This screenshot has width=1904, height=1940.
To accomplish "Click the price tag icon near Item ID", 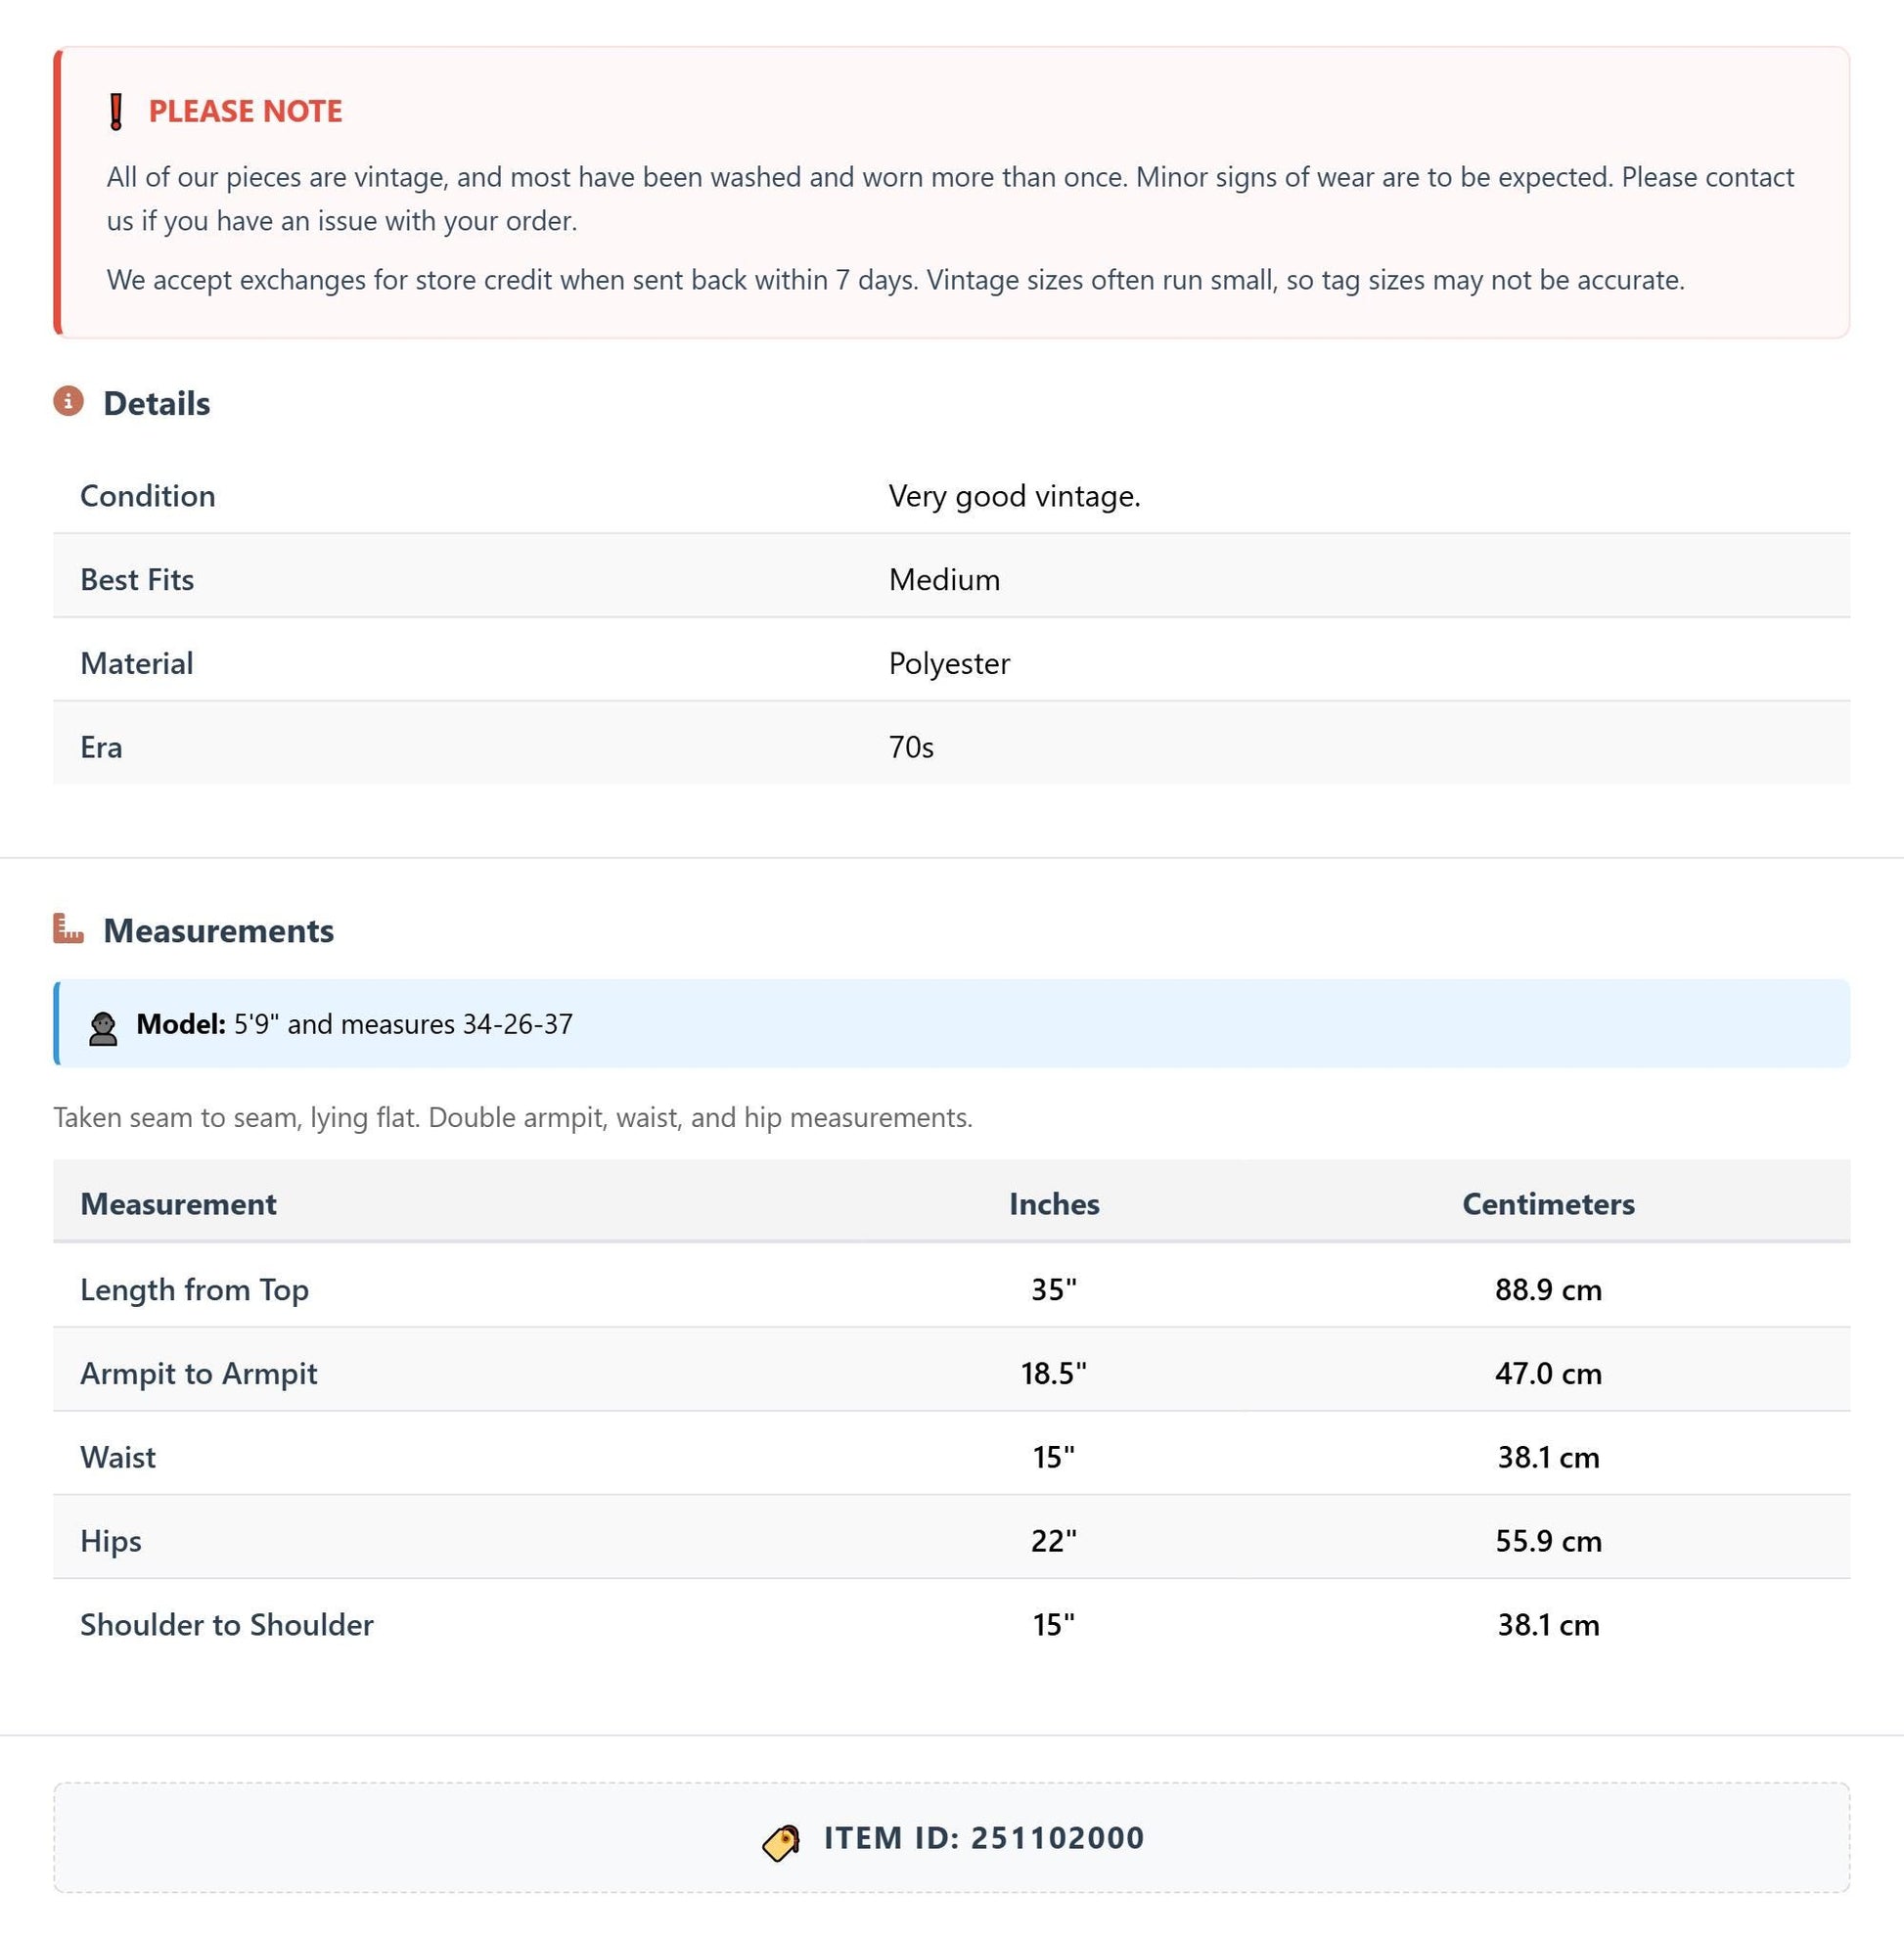I will [781, 1842].
